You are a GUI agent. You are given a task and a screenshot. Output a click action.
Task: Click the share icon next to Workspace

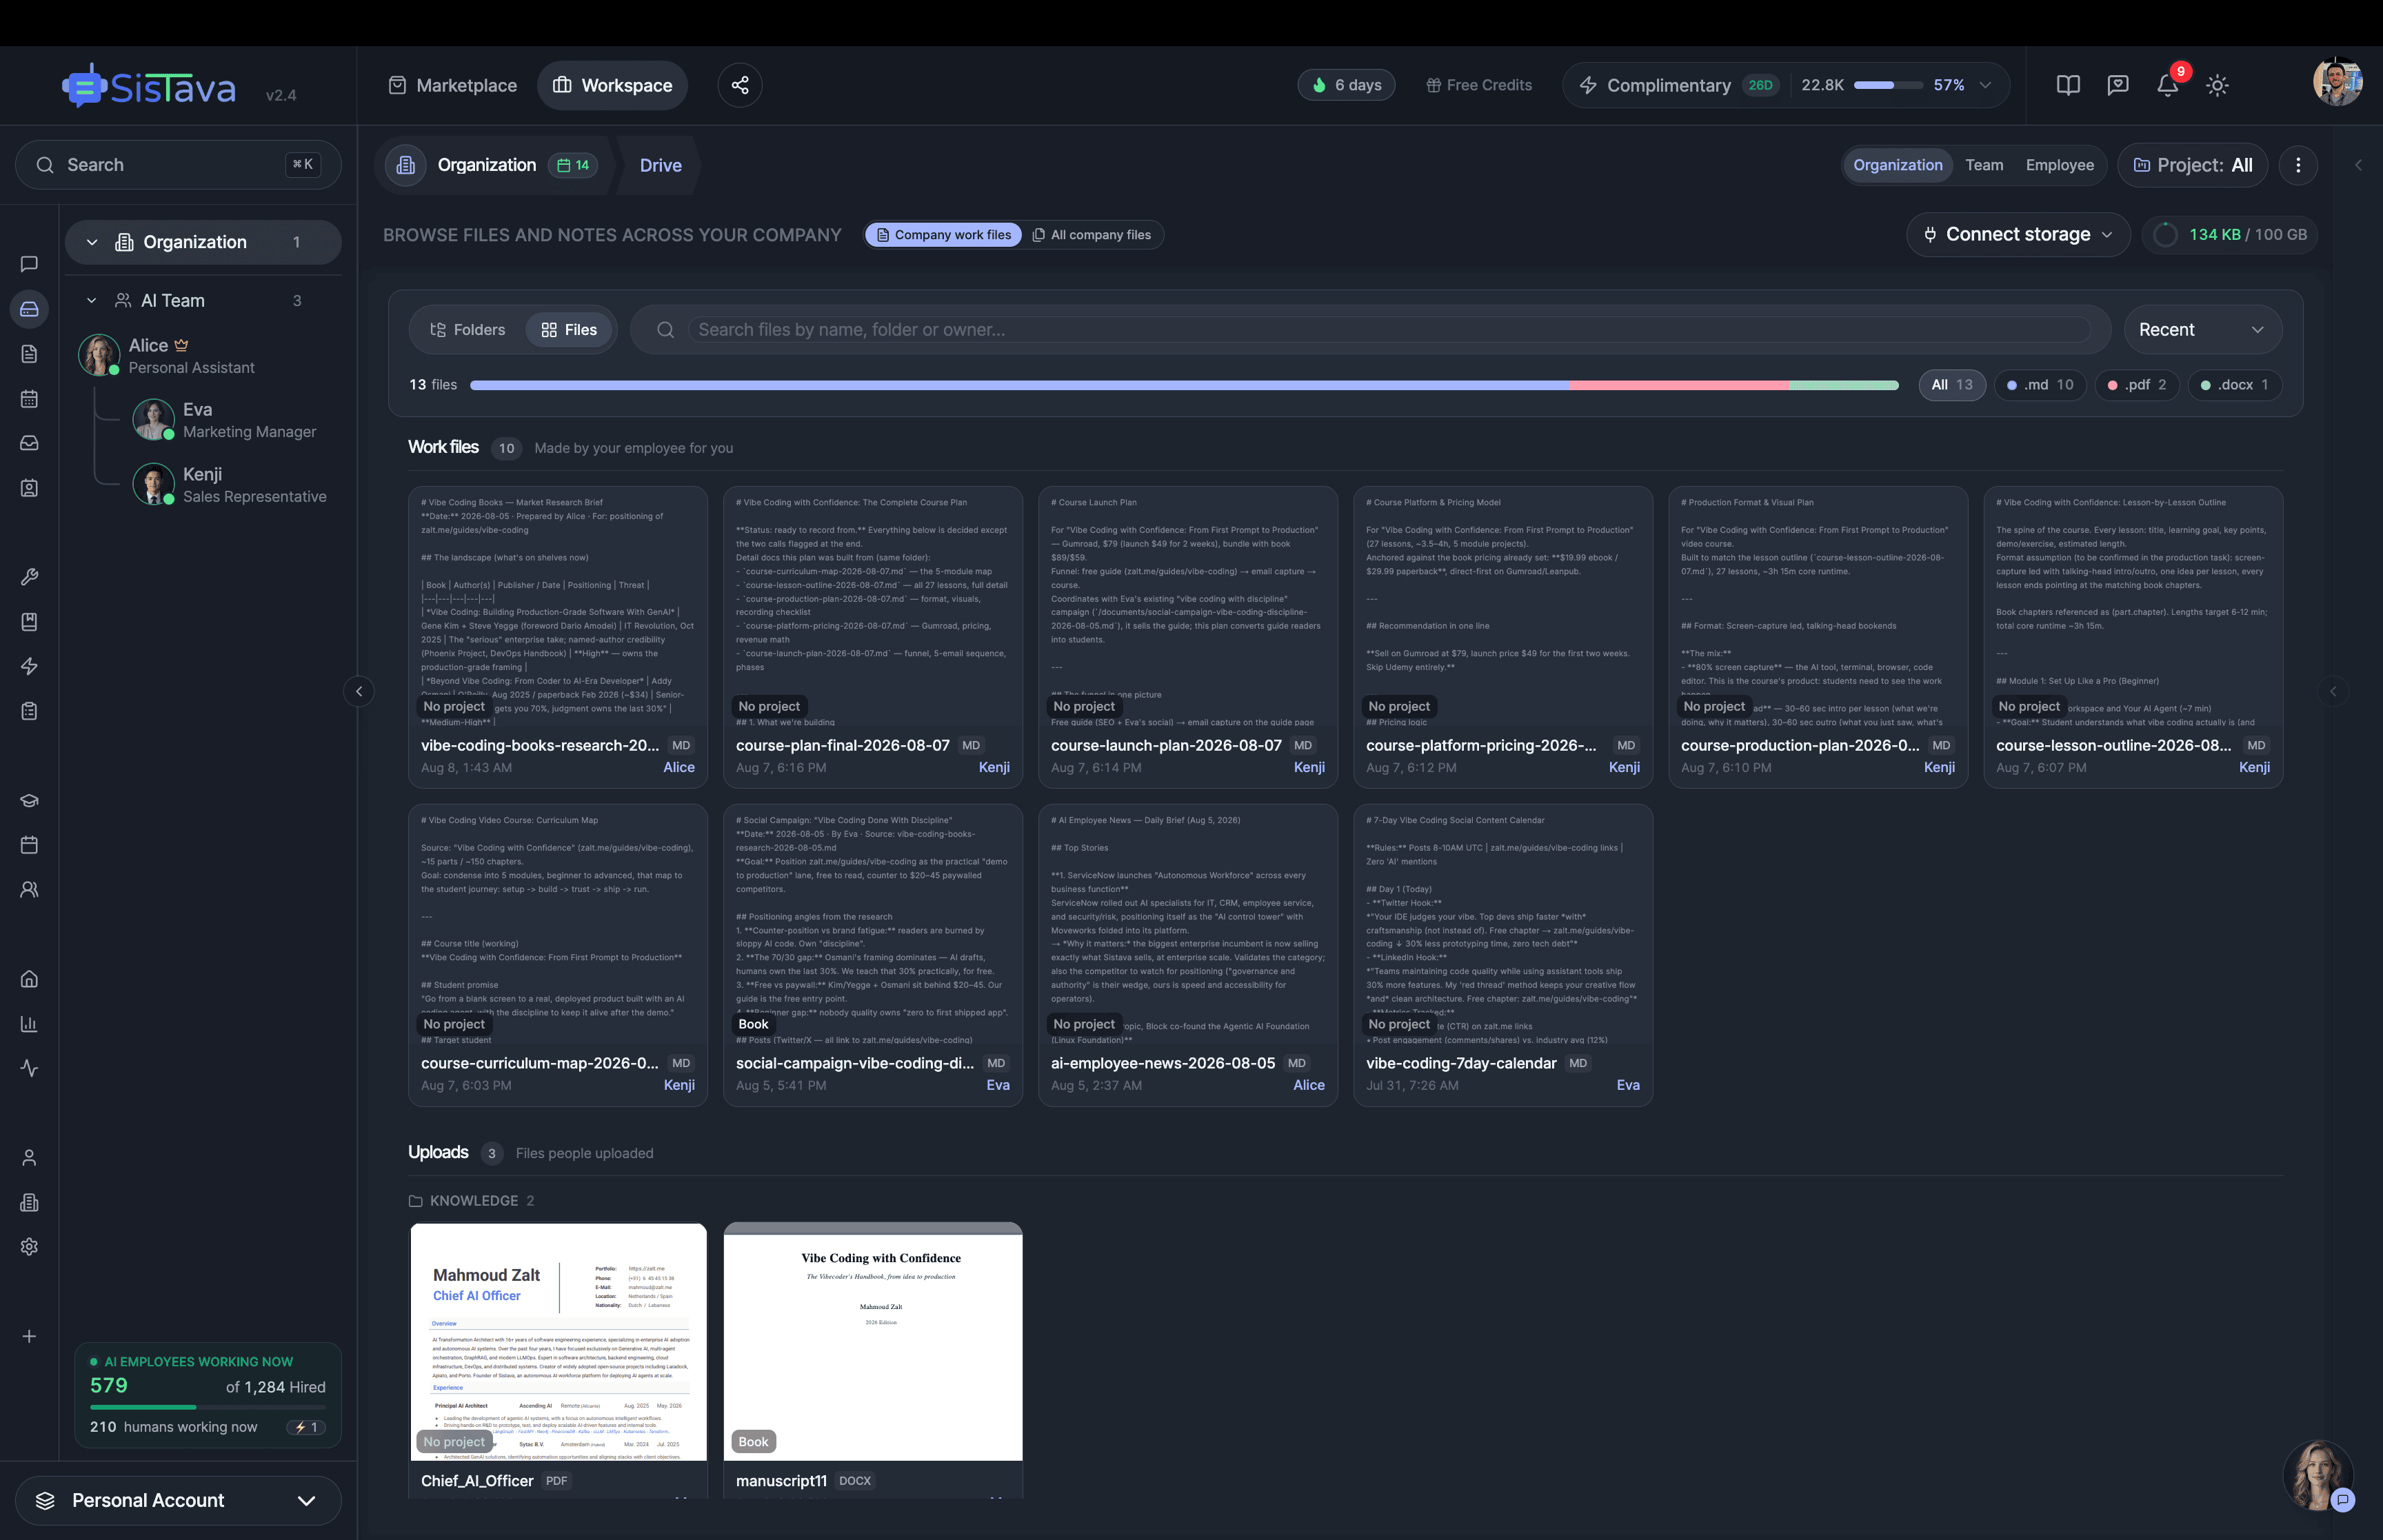pos(740,85)
